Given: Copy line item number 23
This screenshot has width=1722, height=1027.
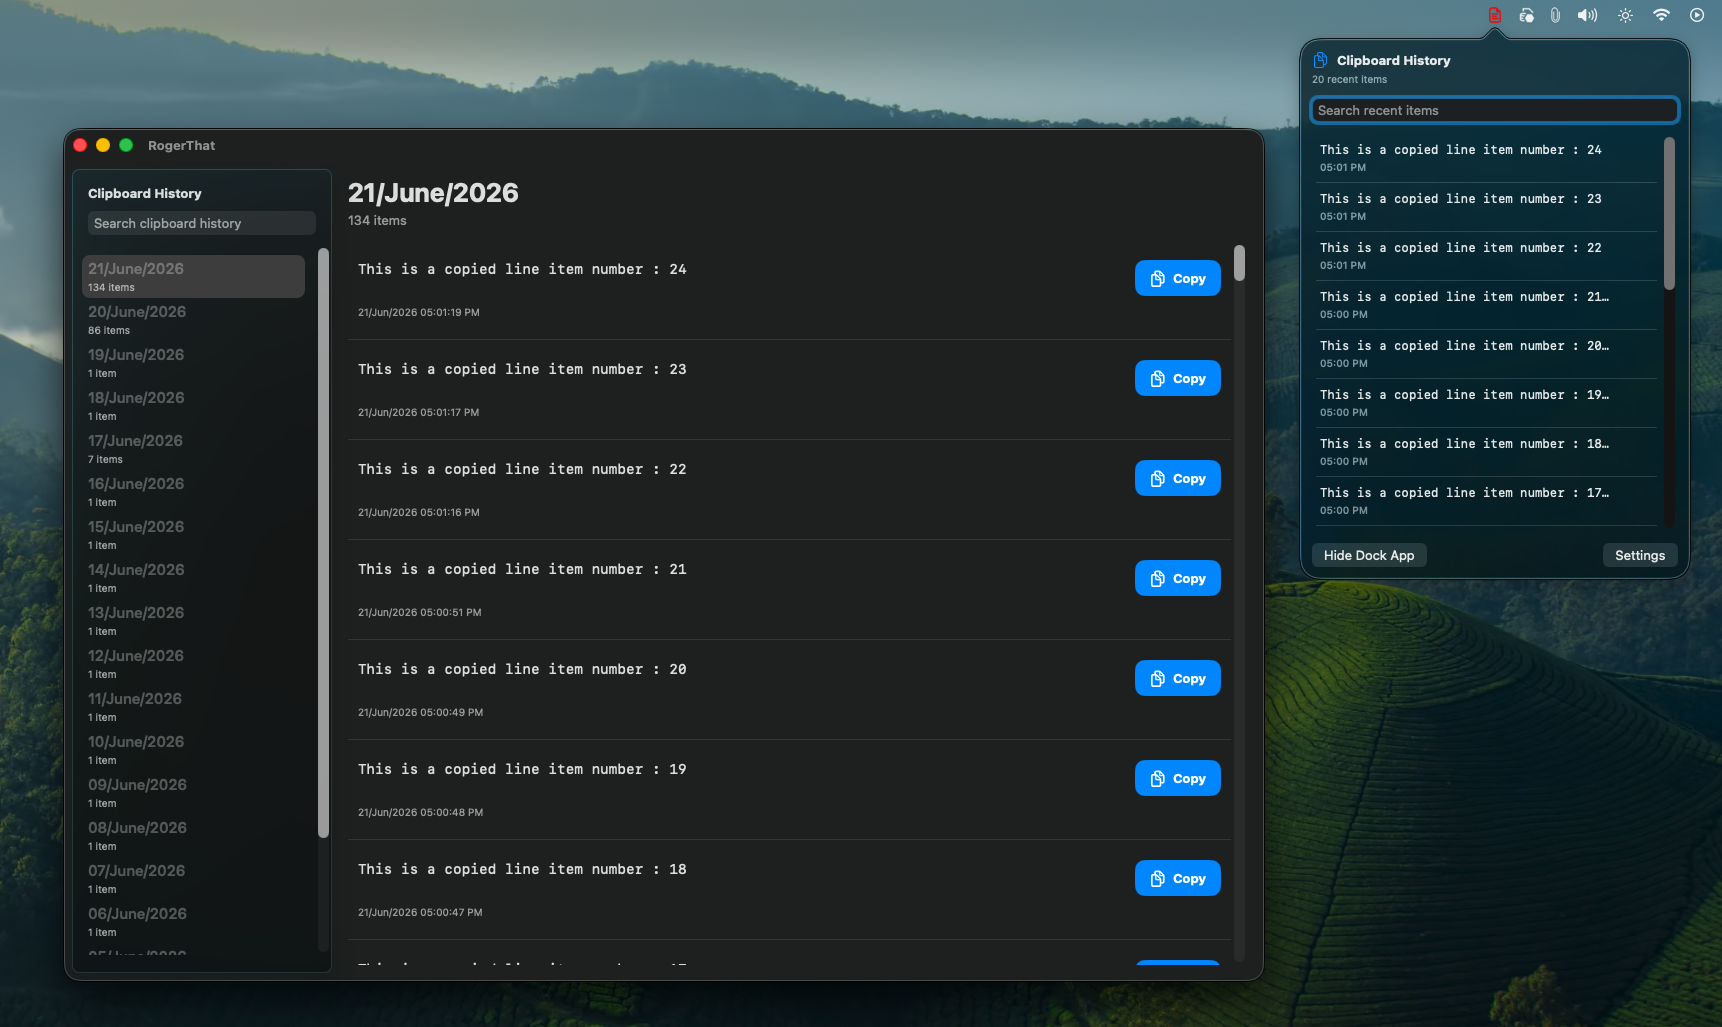Looking at the screenshot, I should pyautogui.click(x=1177, y=378).
